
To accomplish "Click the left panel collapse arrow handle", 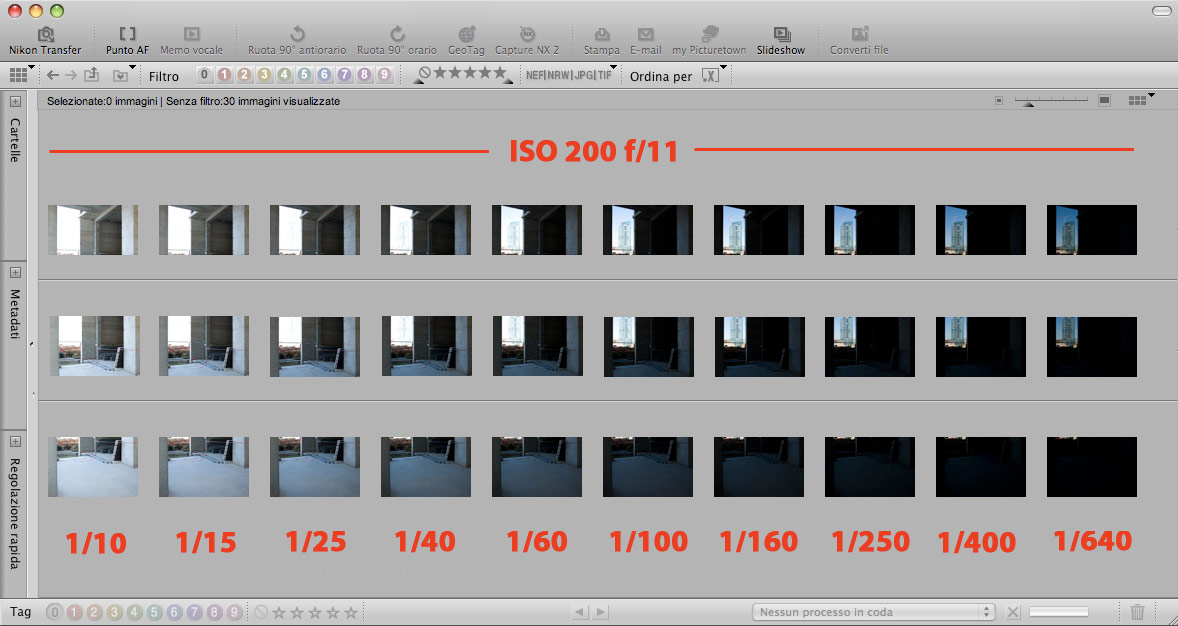I will pos(31,344).
